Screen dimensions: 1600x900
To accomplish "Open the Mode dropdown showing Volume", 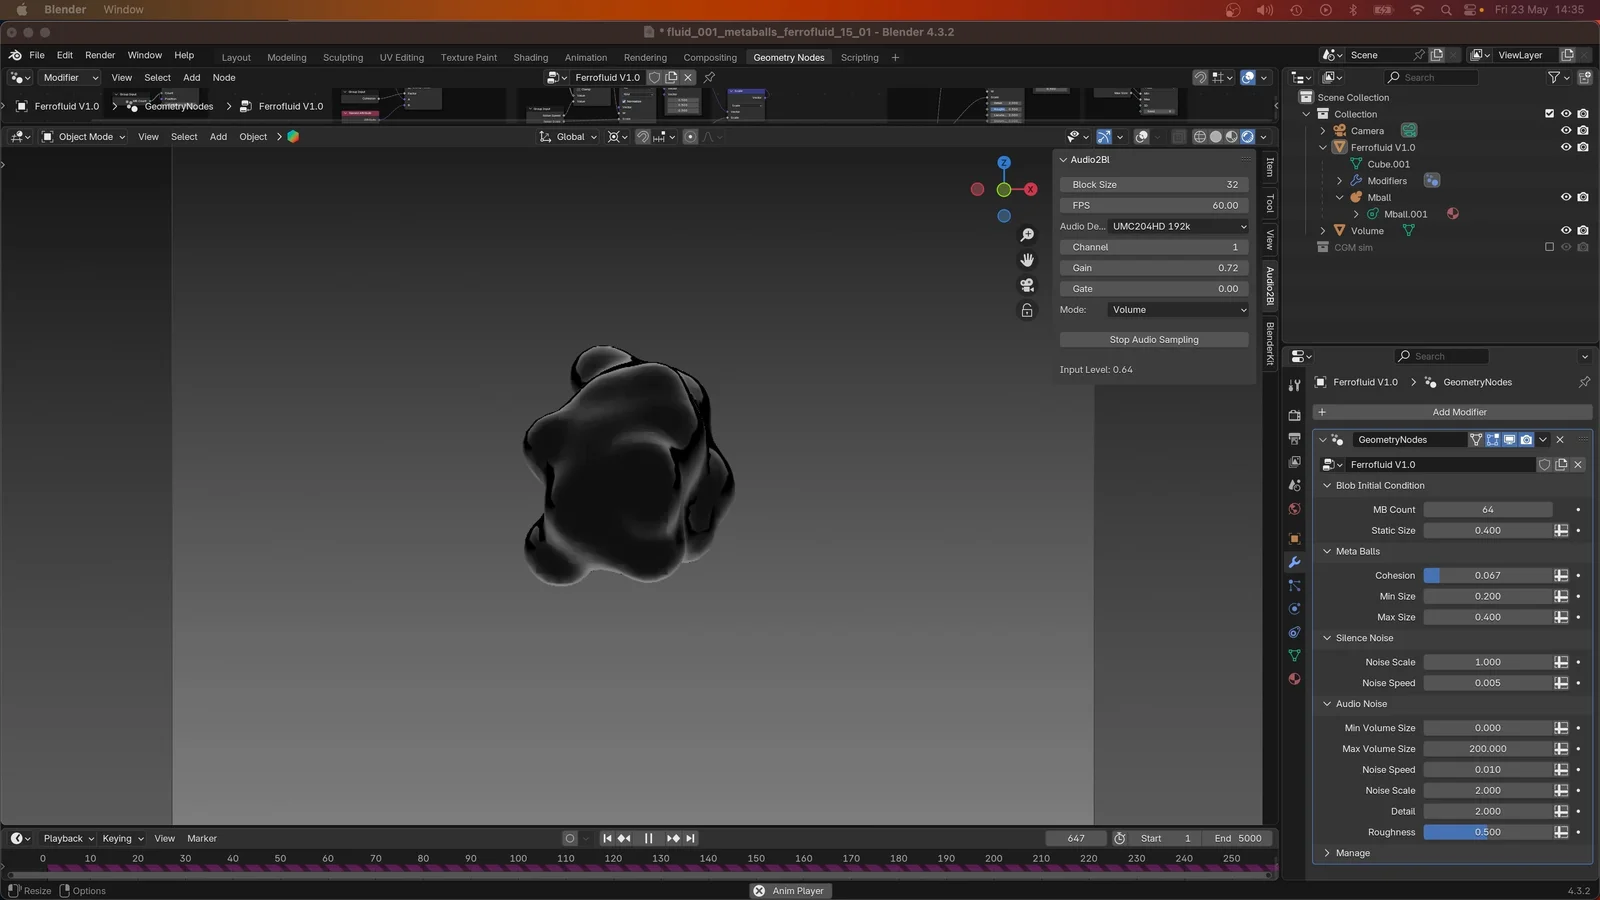I will (x=1177, y=310).
